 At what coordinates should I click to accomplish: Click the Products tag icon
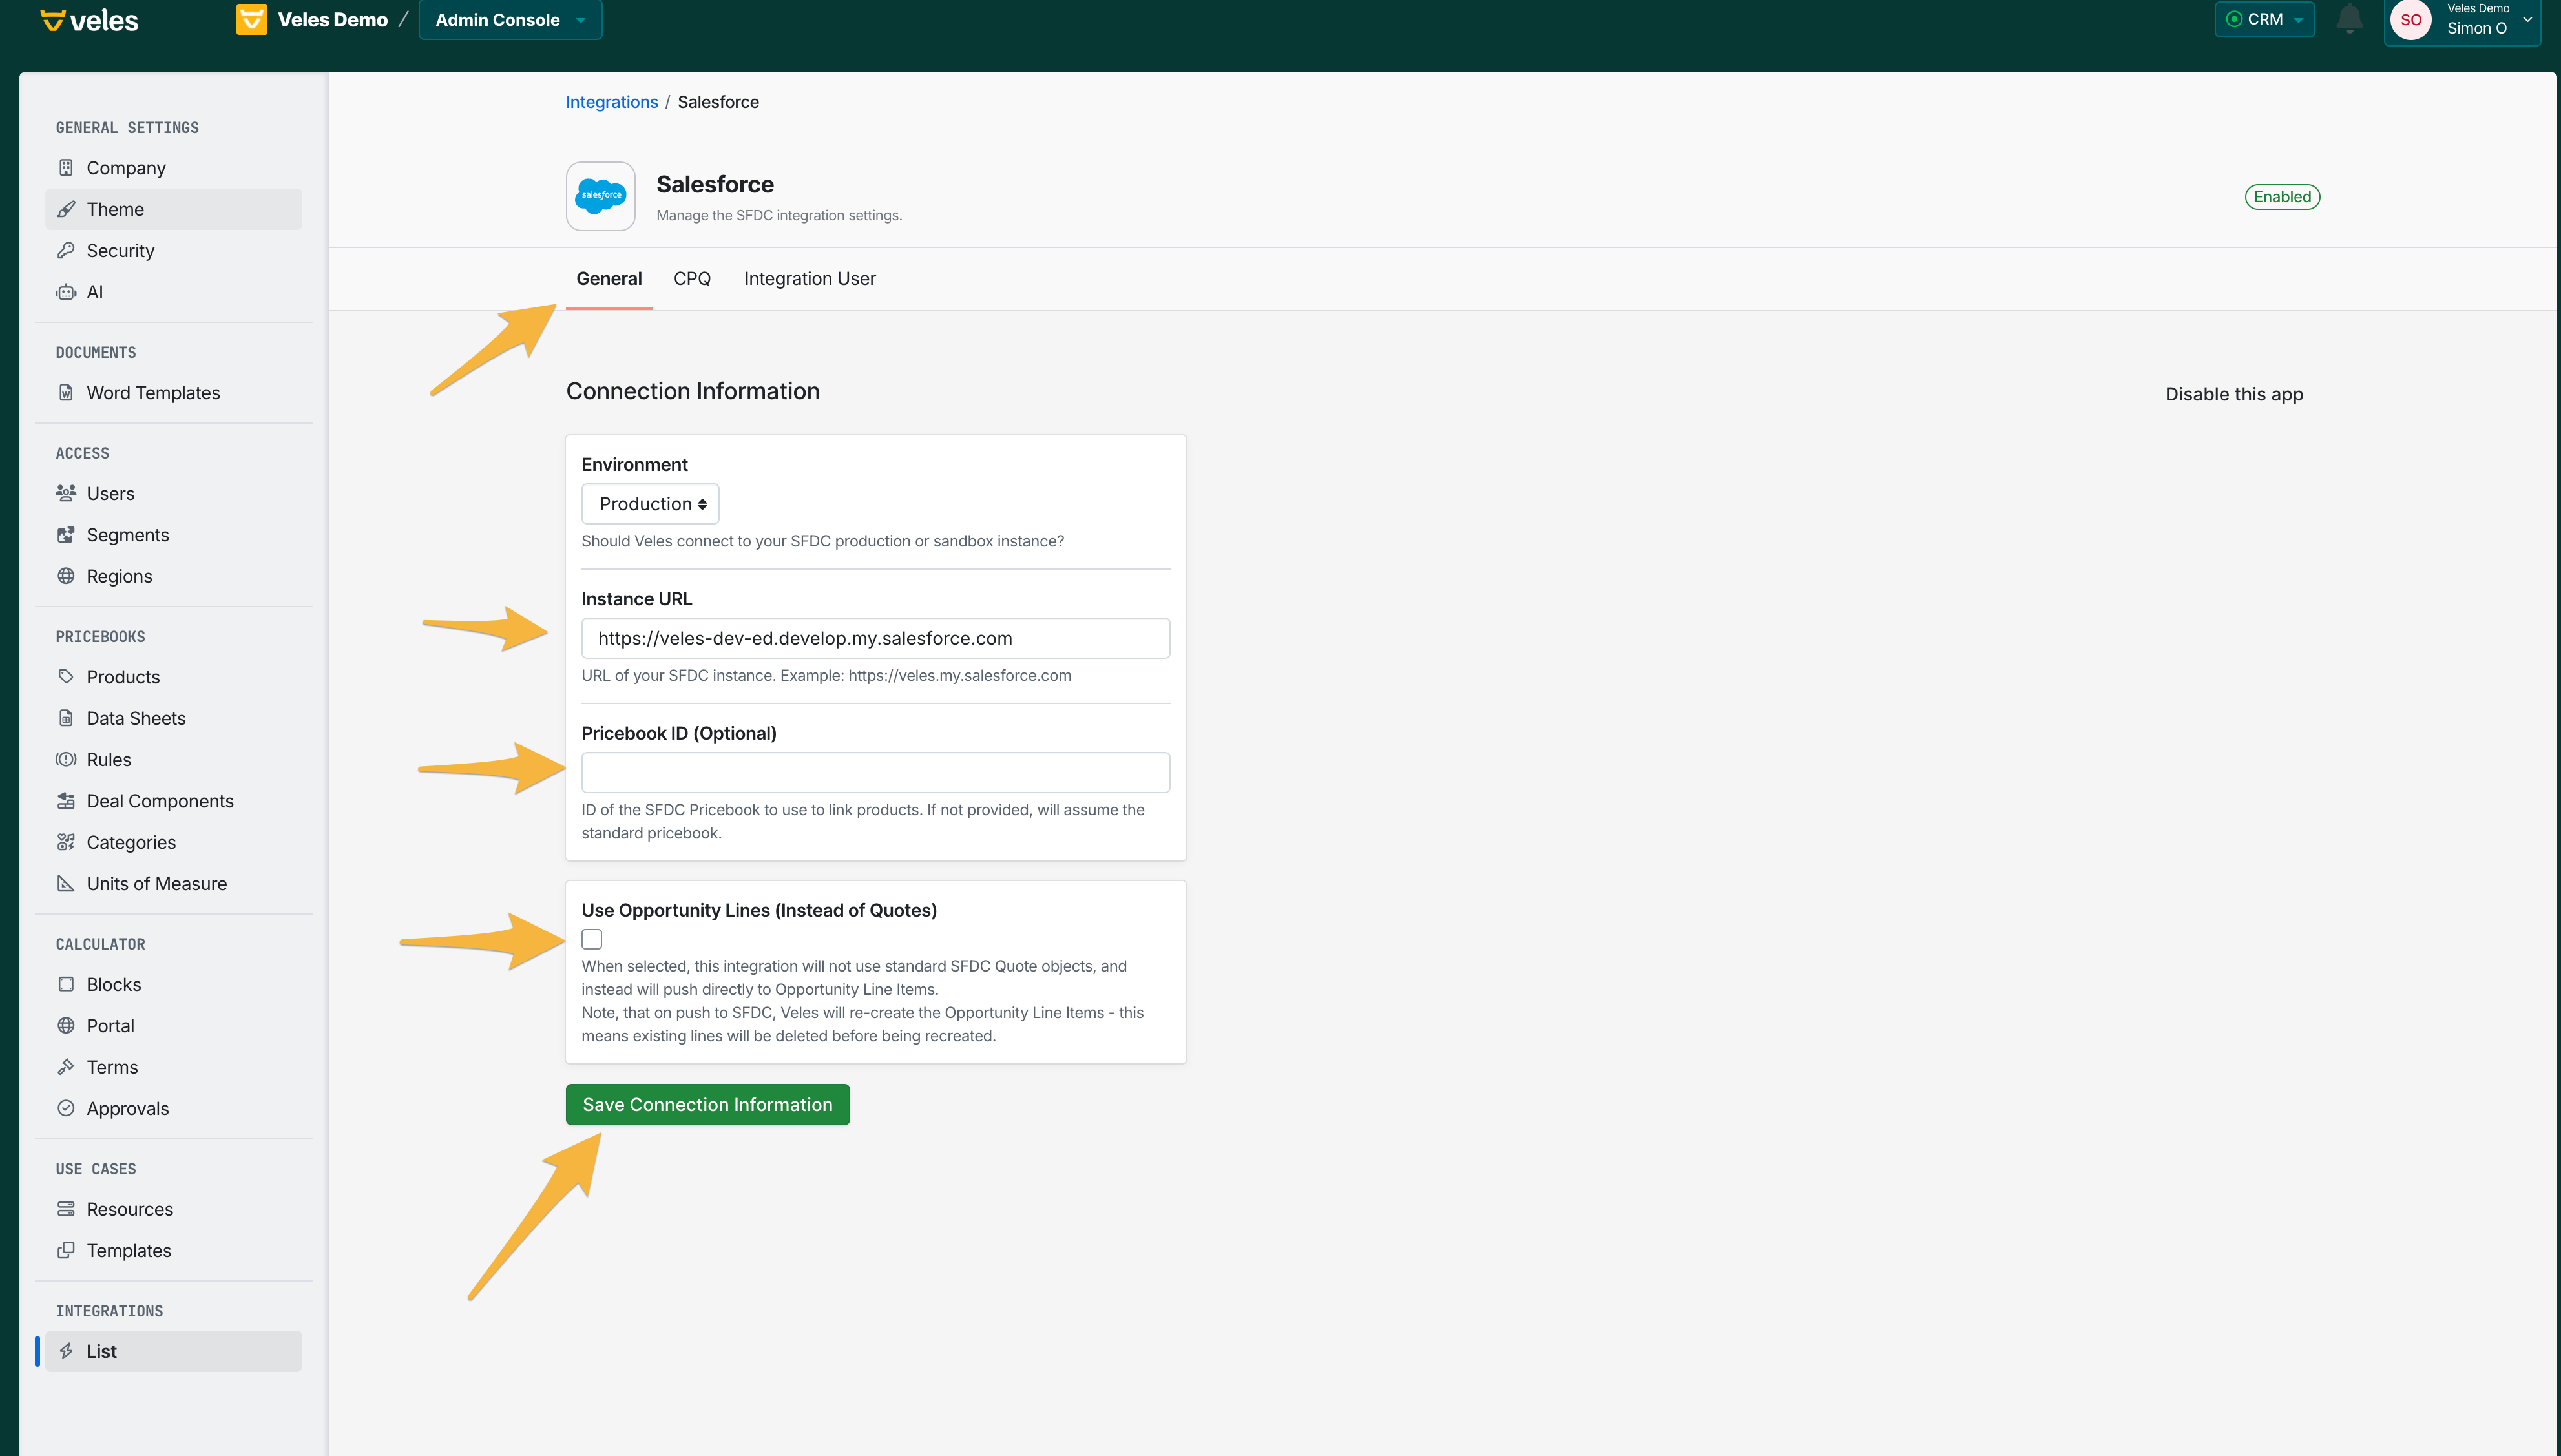(x=66, y=676)
